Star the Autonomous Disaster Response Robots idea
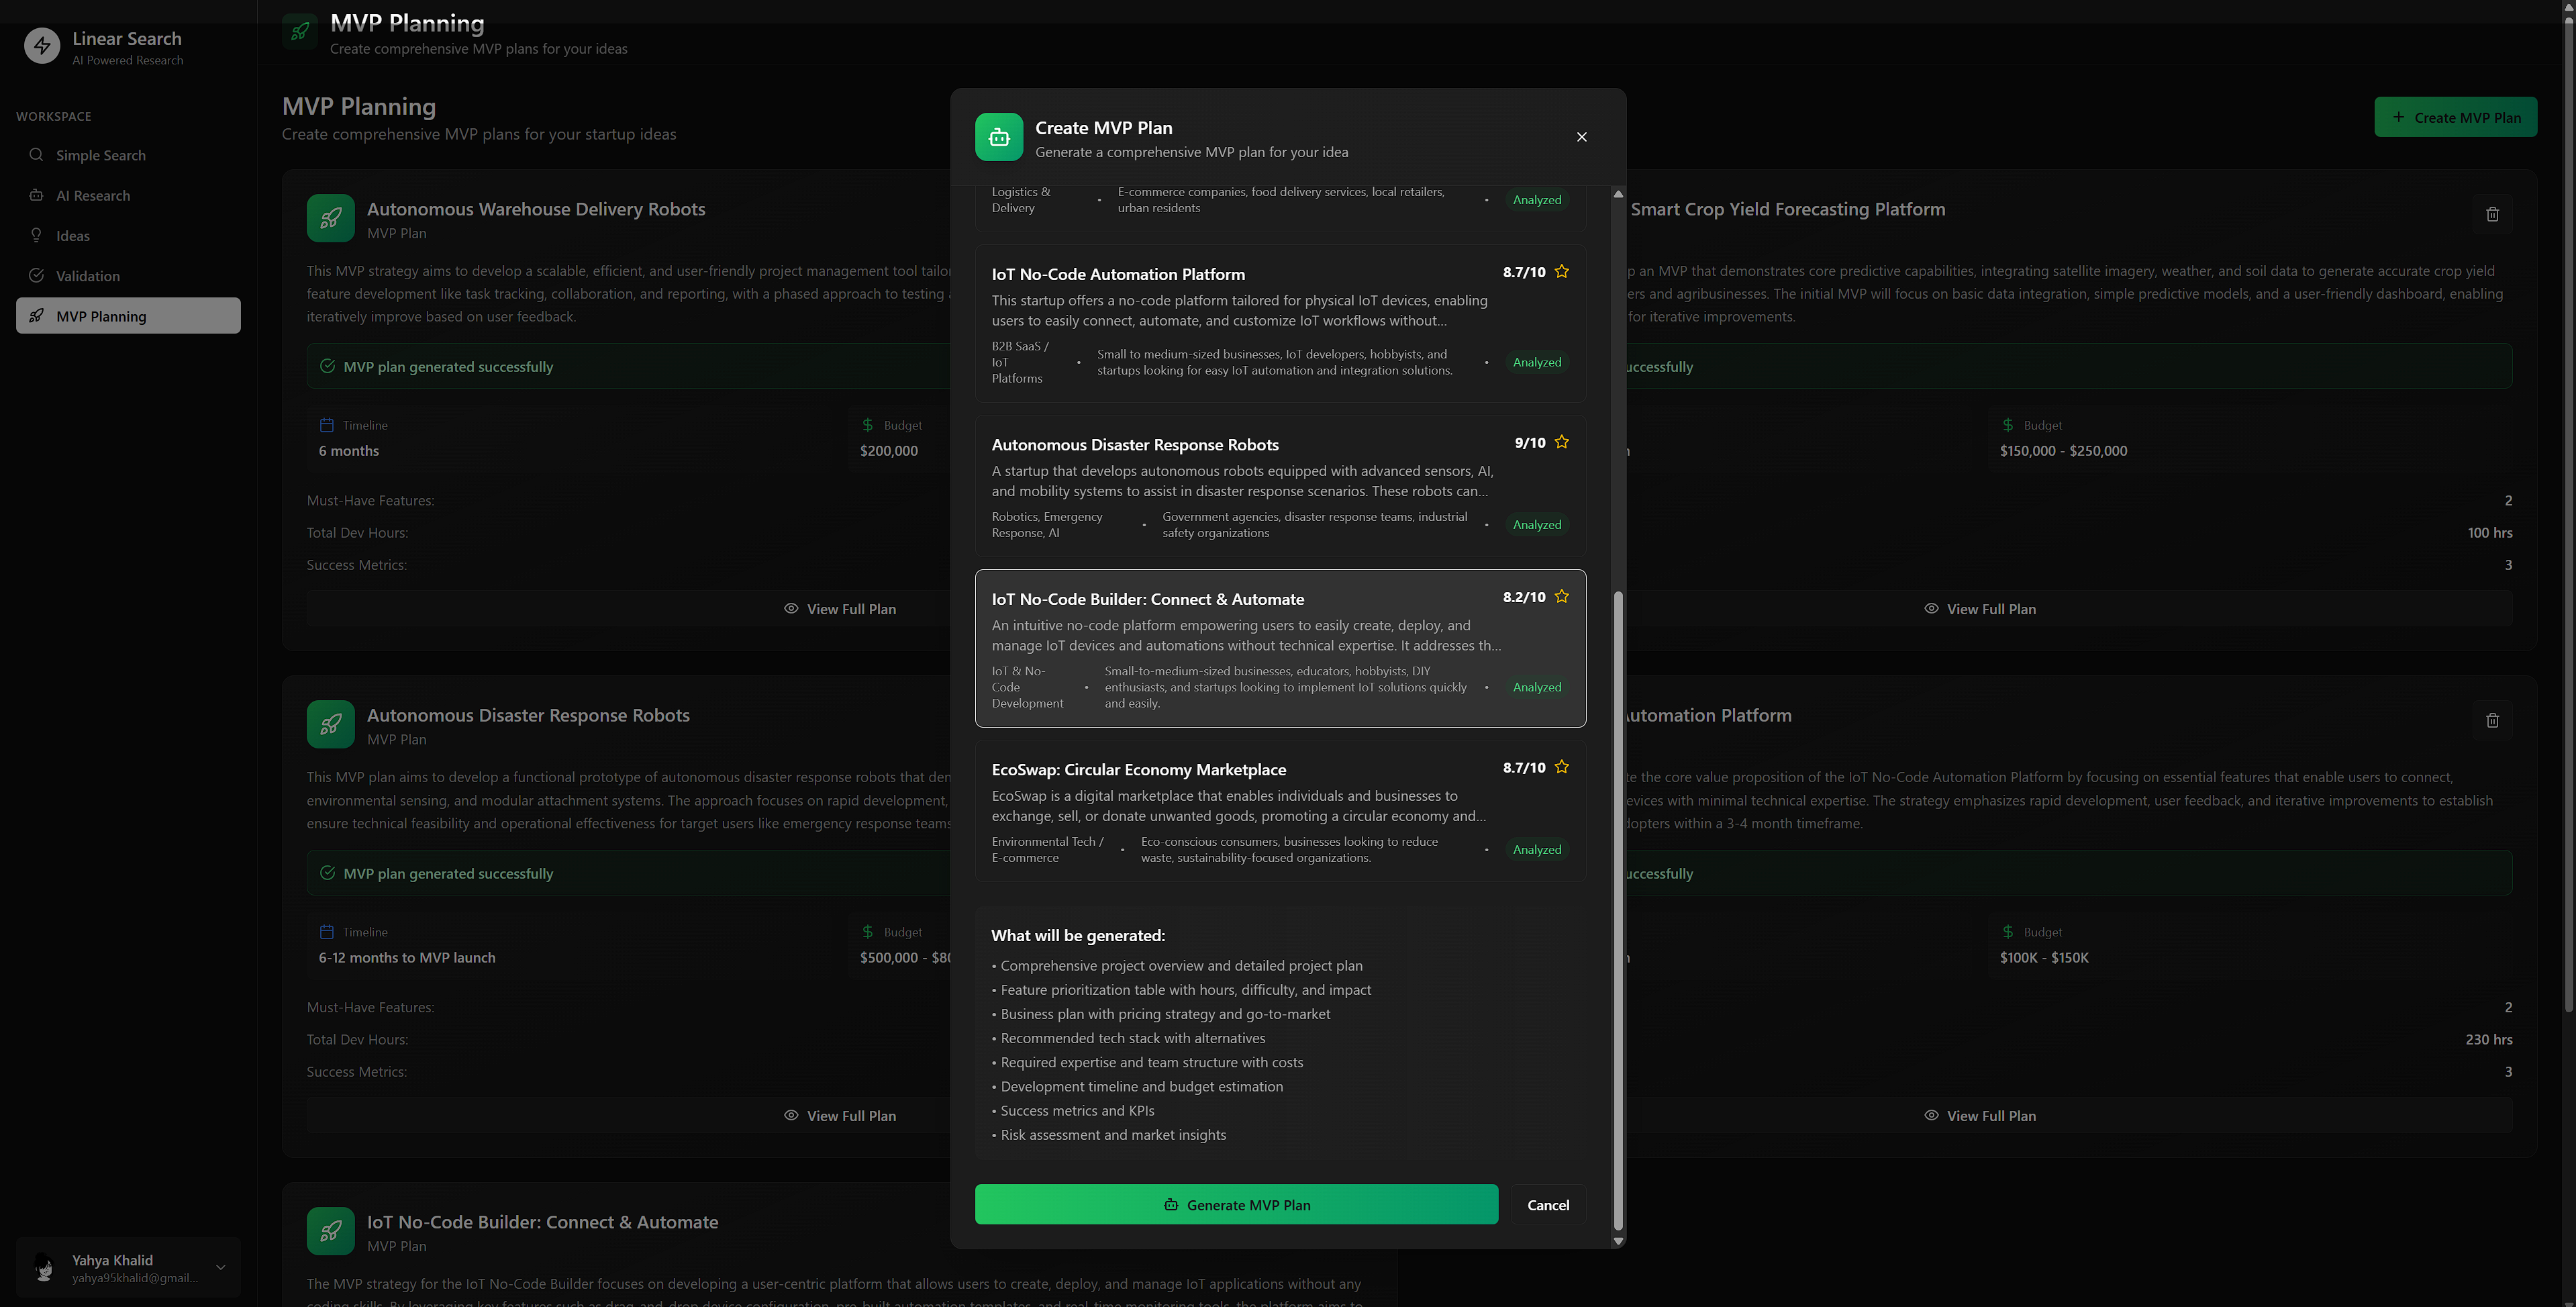Image resolution: width=2576 pixels, height=1307 pixels. [x=1561, y=442]
